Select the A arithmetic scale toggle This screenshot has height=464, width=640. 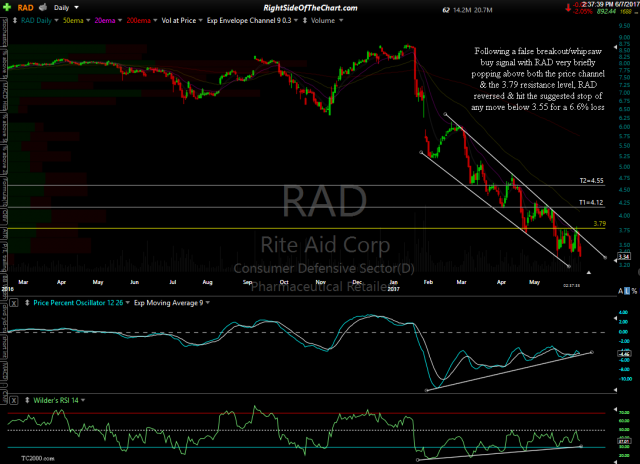coord(620,291)
